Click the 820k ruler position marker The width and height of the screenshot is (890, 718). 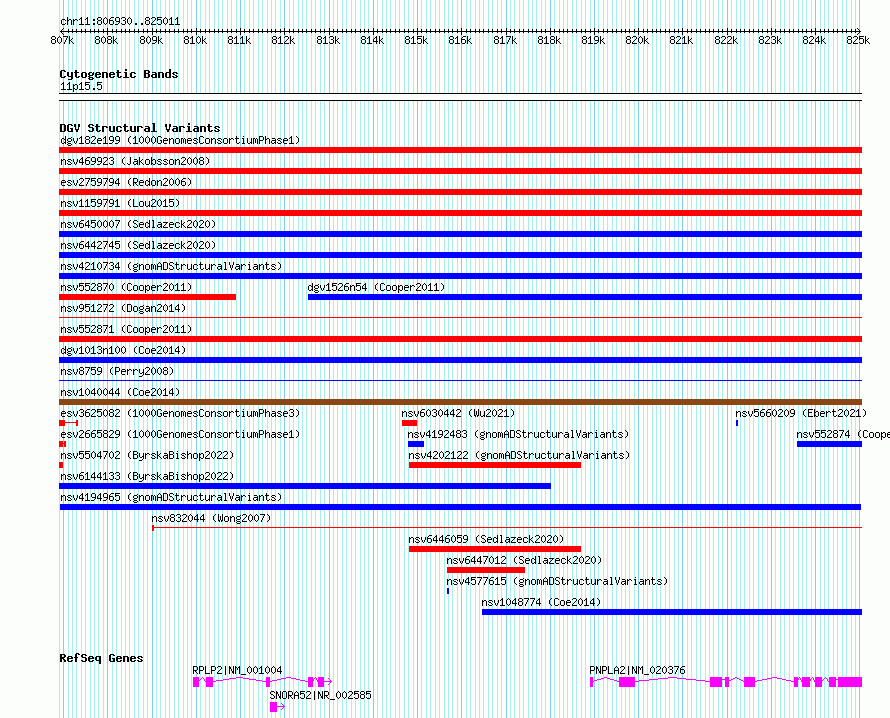pyautogui.click(x=637, y=40)
